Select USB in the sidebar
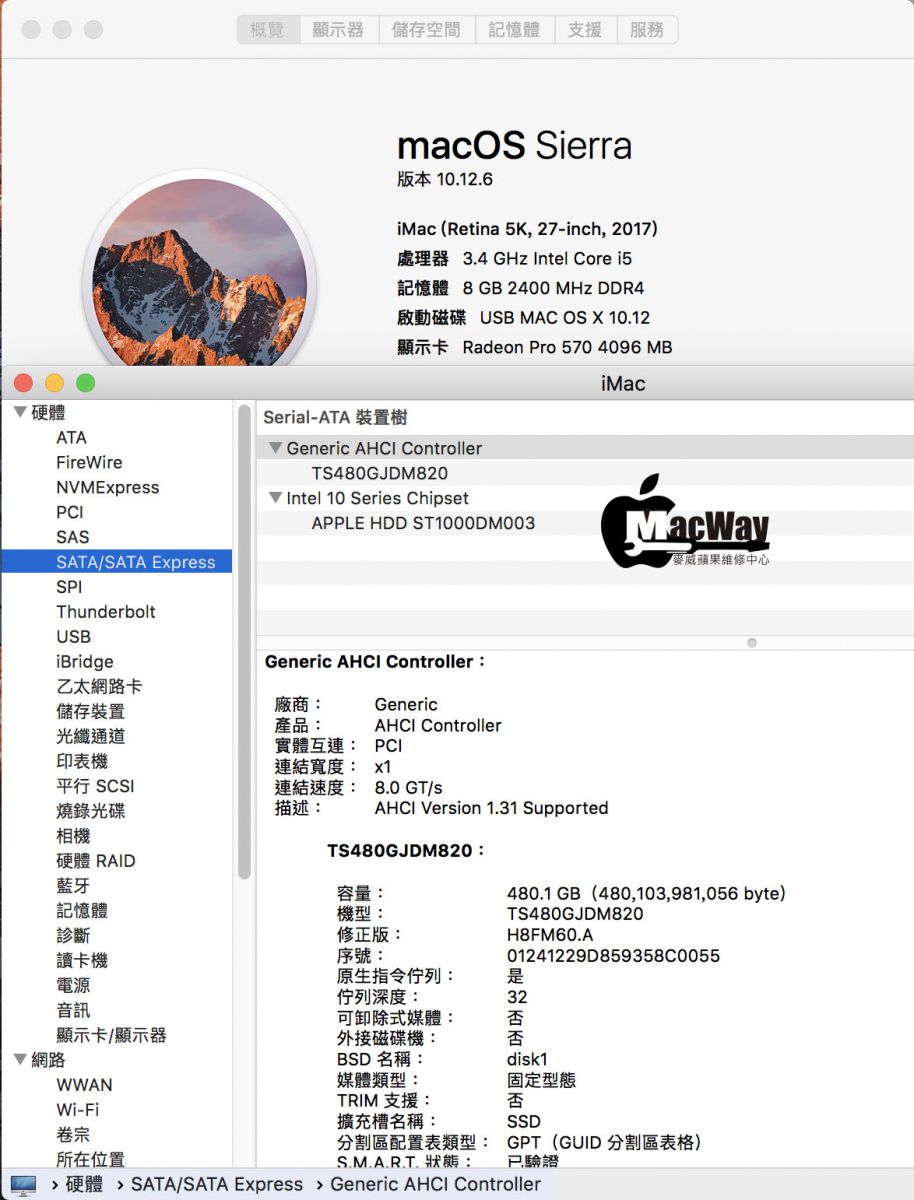Viewport: 914px width, 1200px height. pos(73,637)
